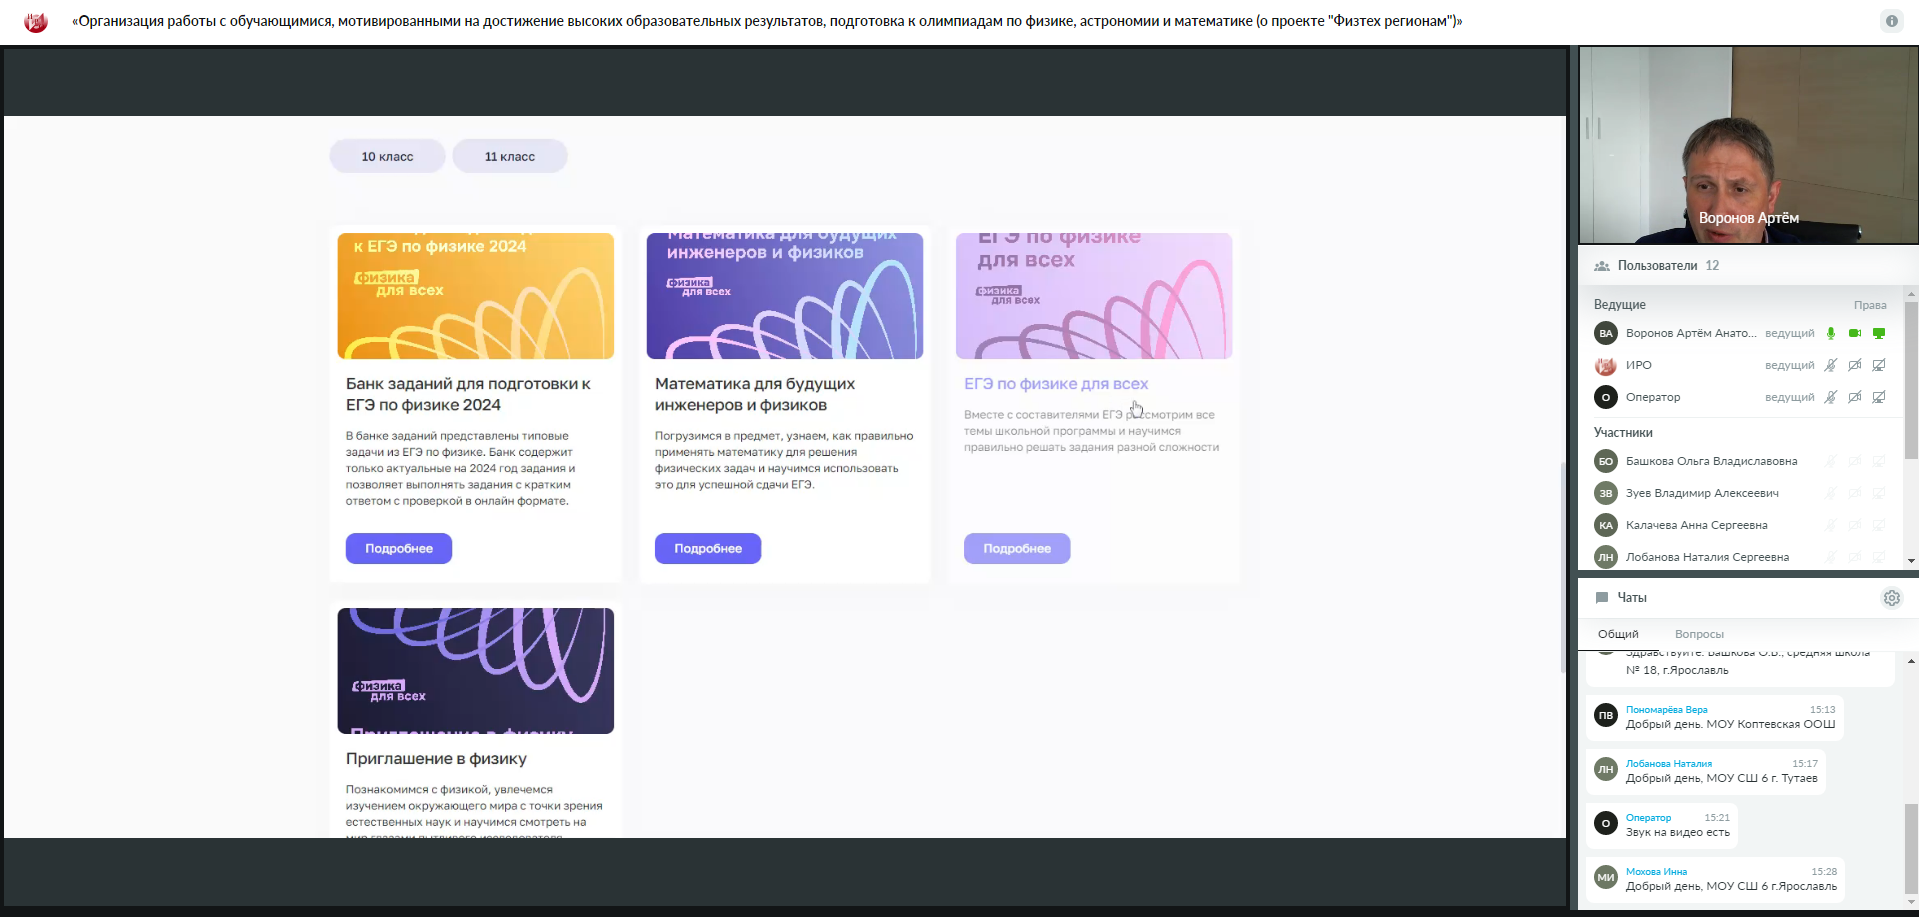This screenshot has width=1919, height=917.
Task: Open webinar info icon in top-right corner
Action: pyautogui.click(x=1891, y=21)
